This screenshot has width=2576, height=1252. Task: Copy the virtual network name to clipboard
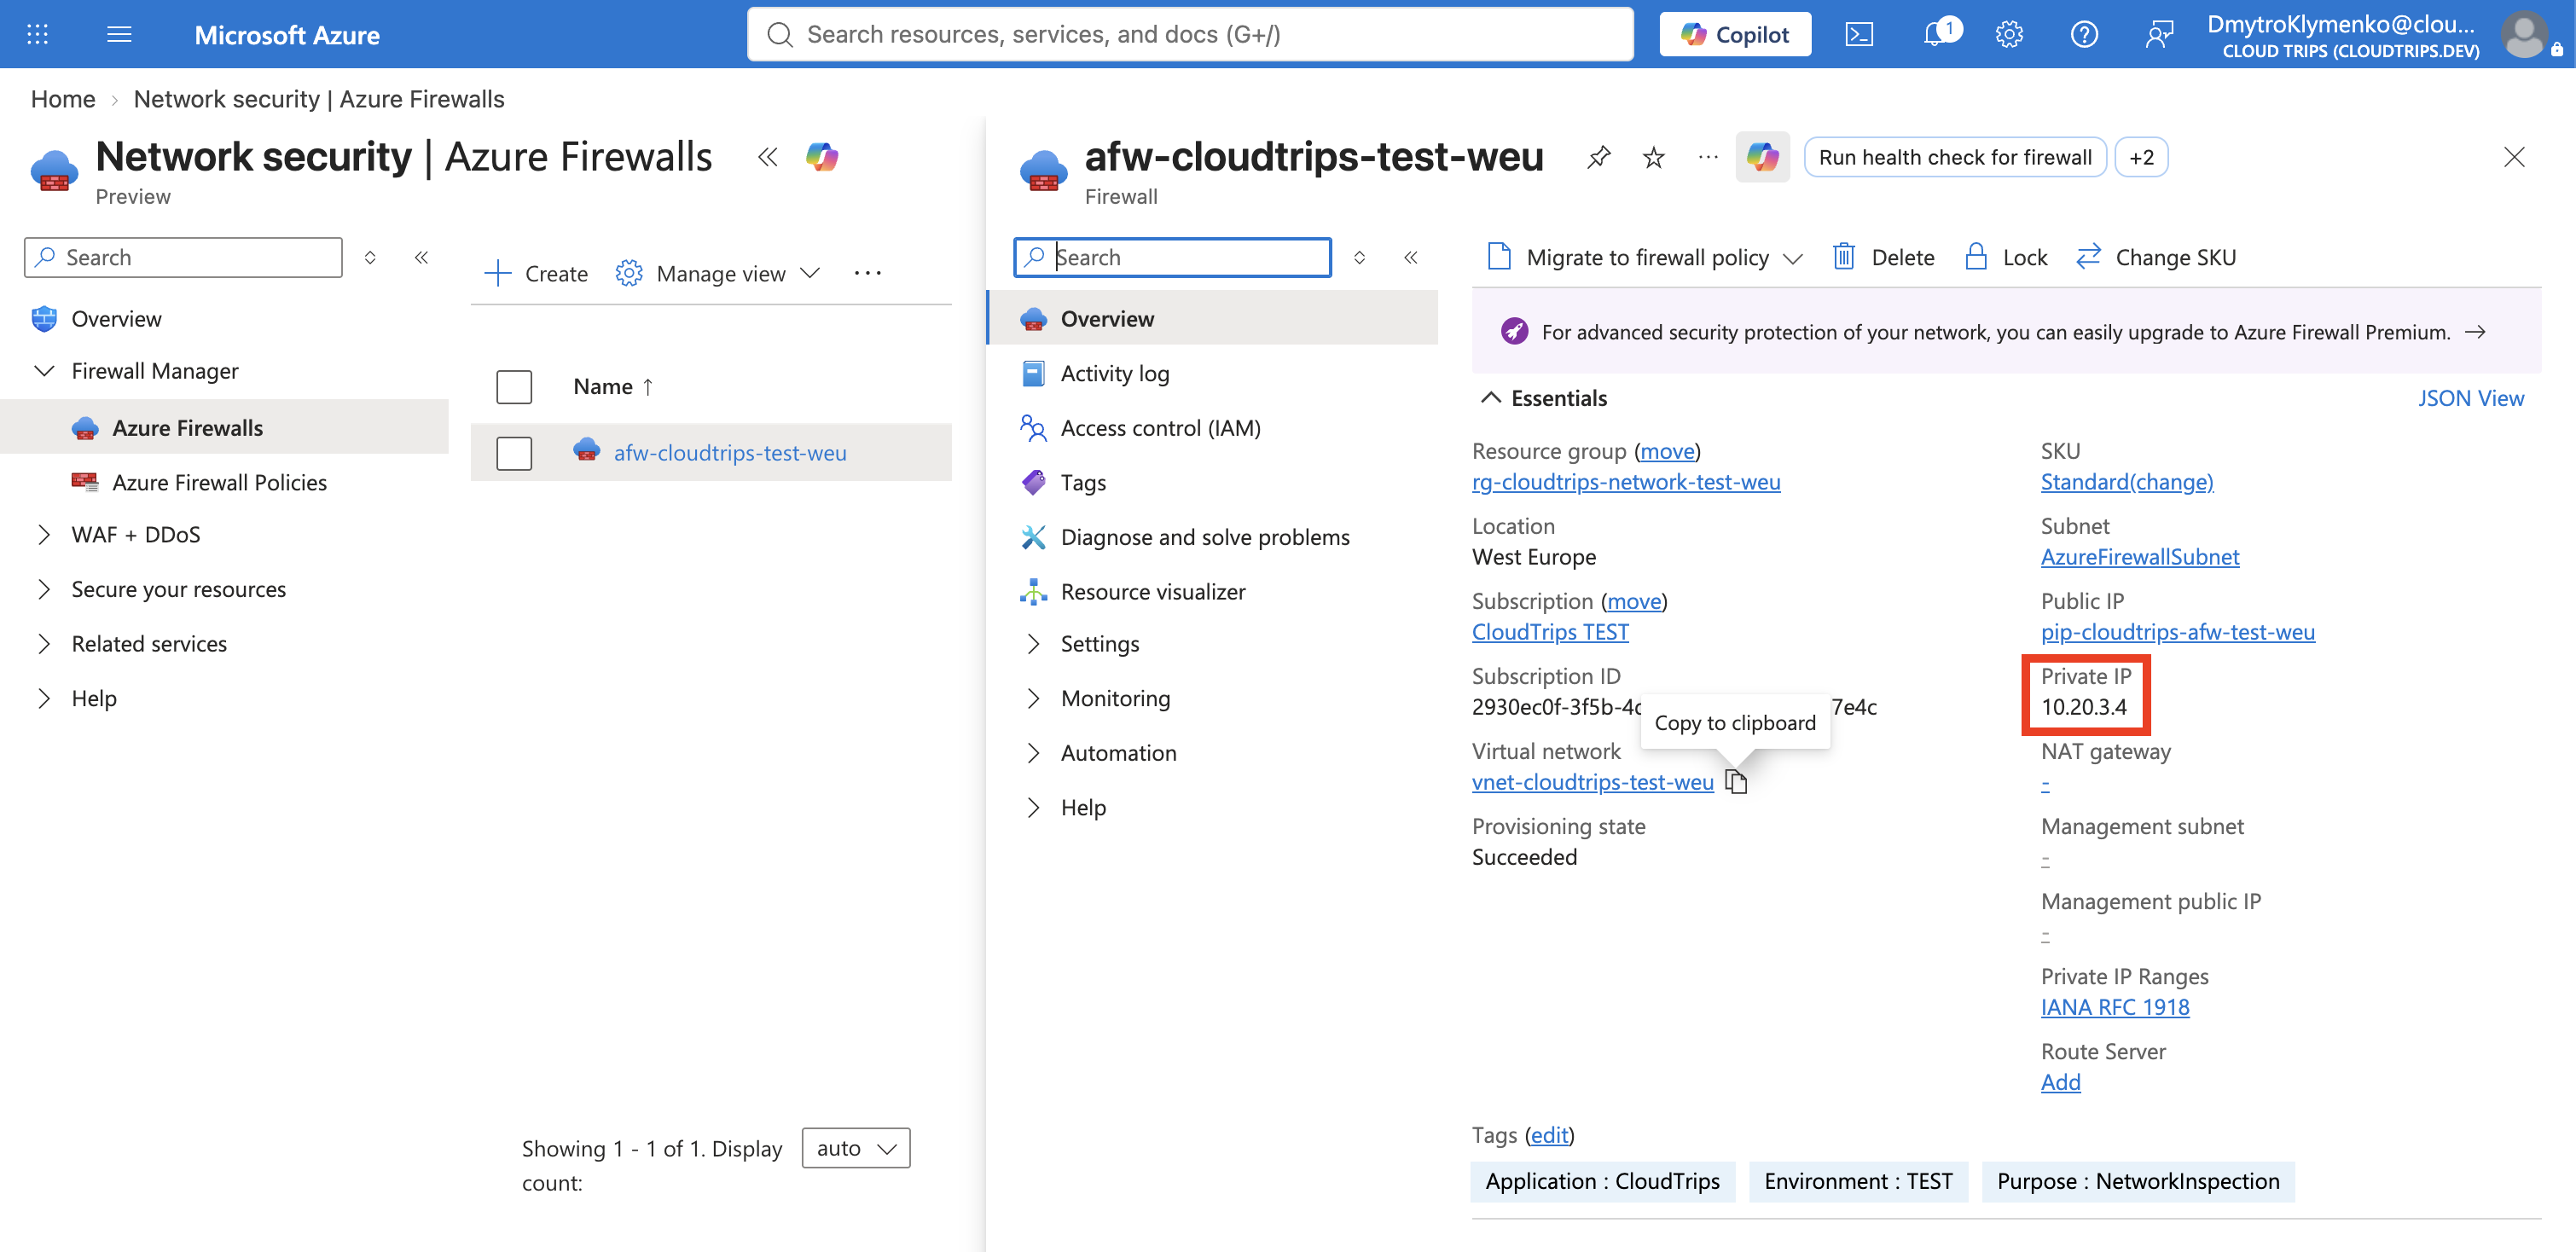(1736, 782)
